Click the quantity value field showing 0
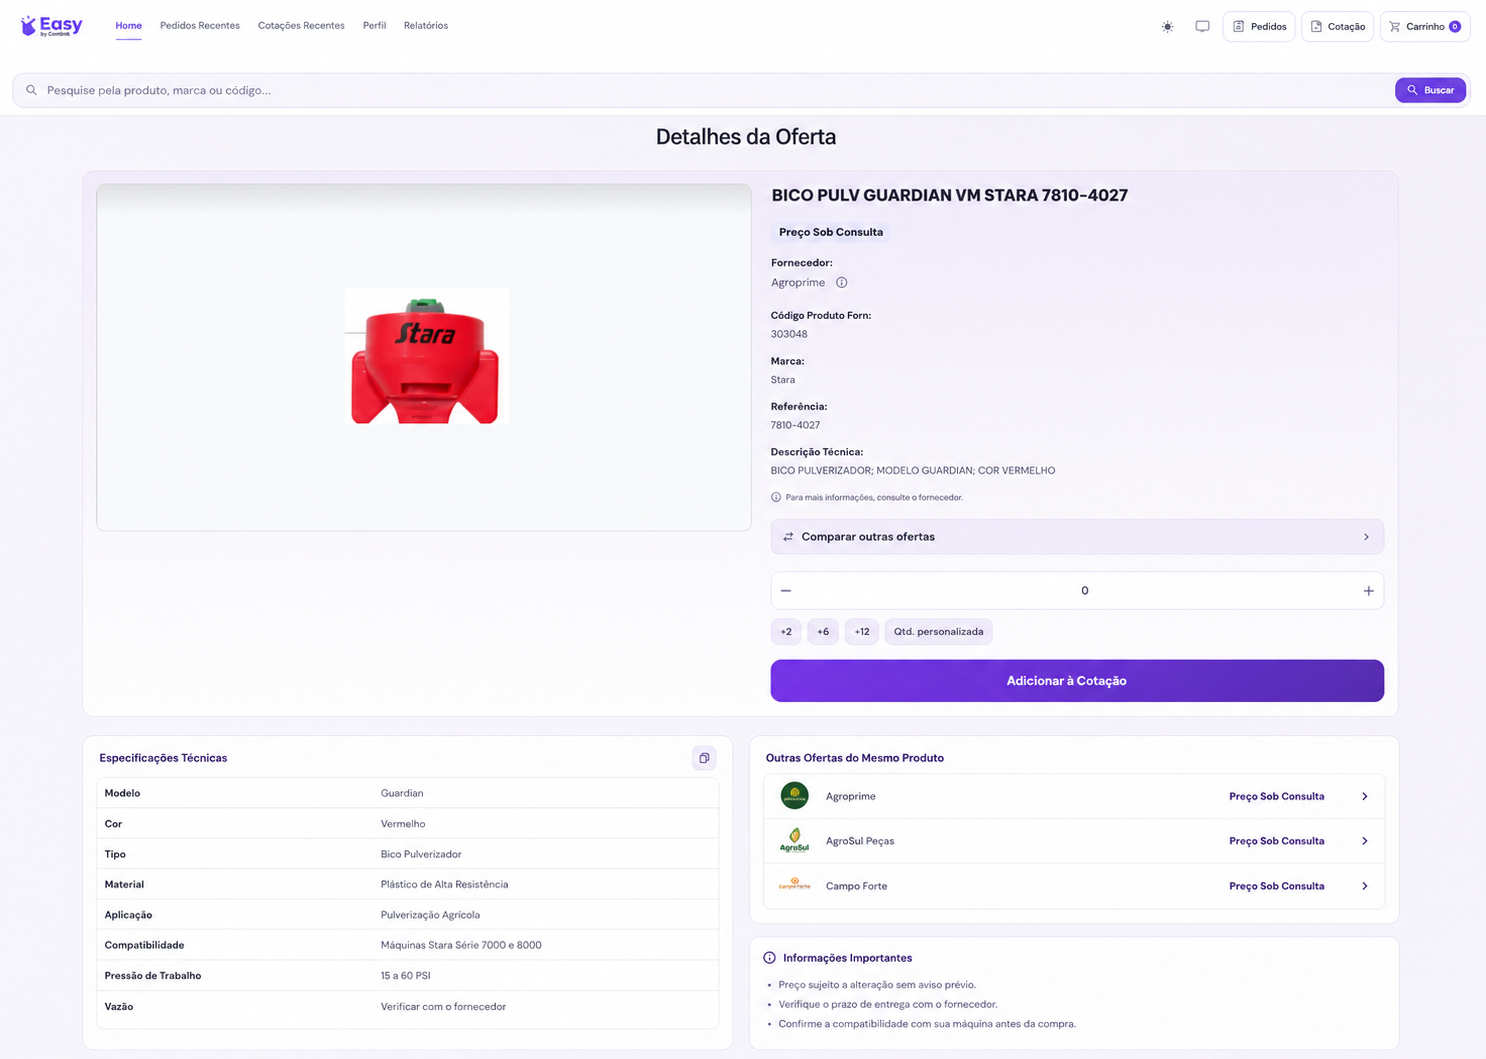 click(1084, 591)
